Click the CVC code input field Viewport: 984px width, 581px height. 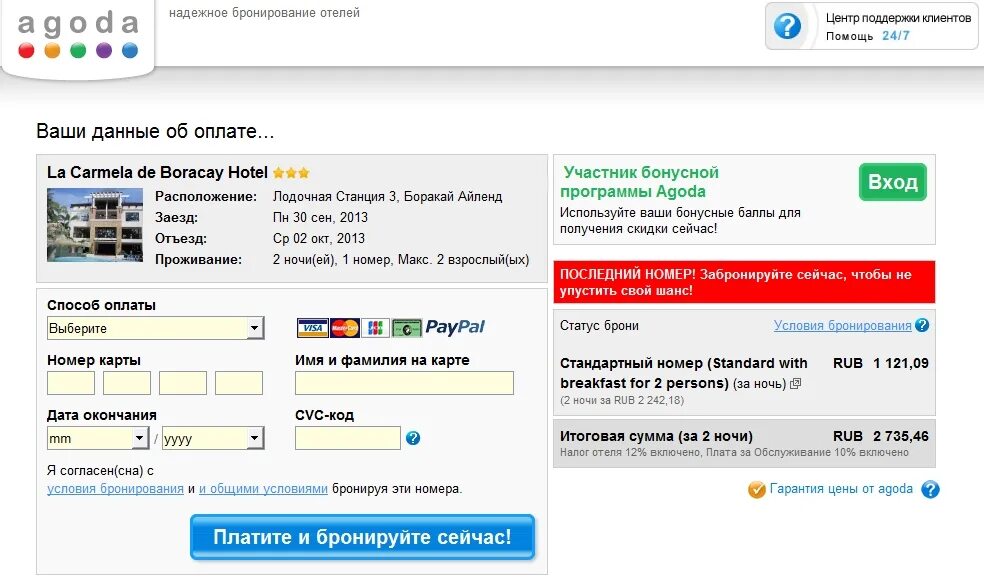click(x=348, y=438)
